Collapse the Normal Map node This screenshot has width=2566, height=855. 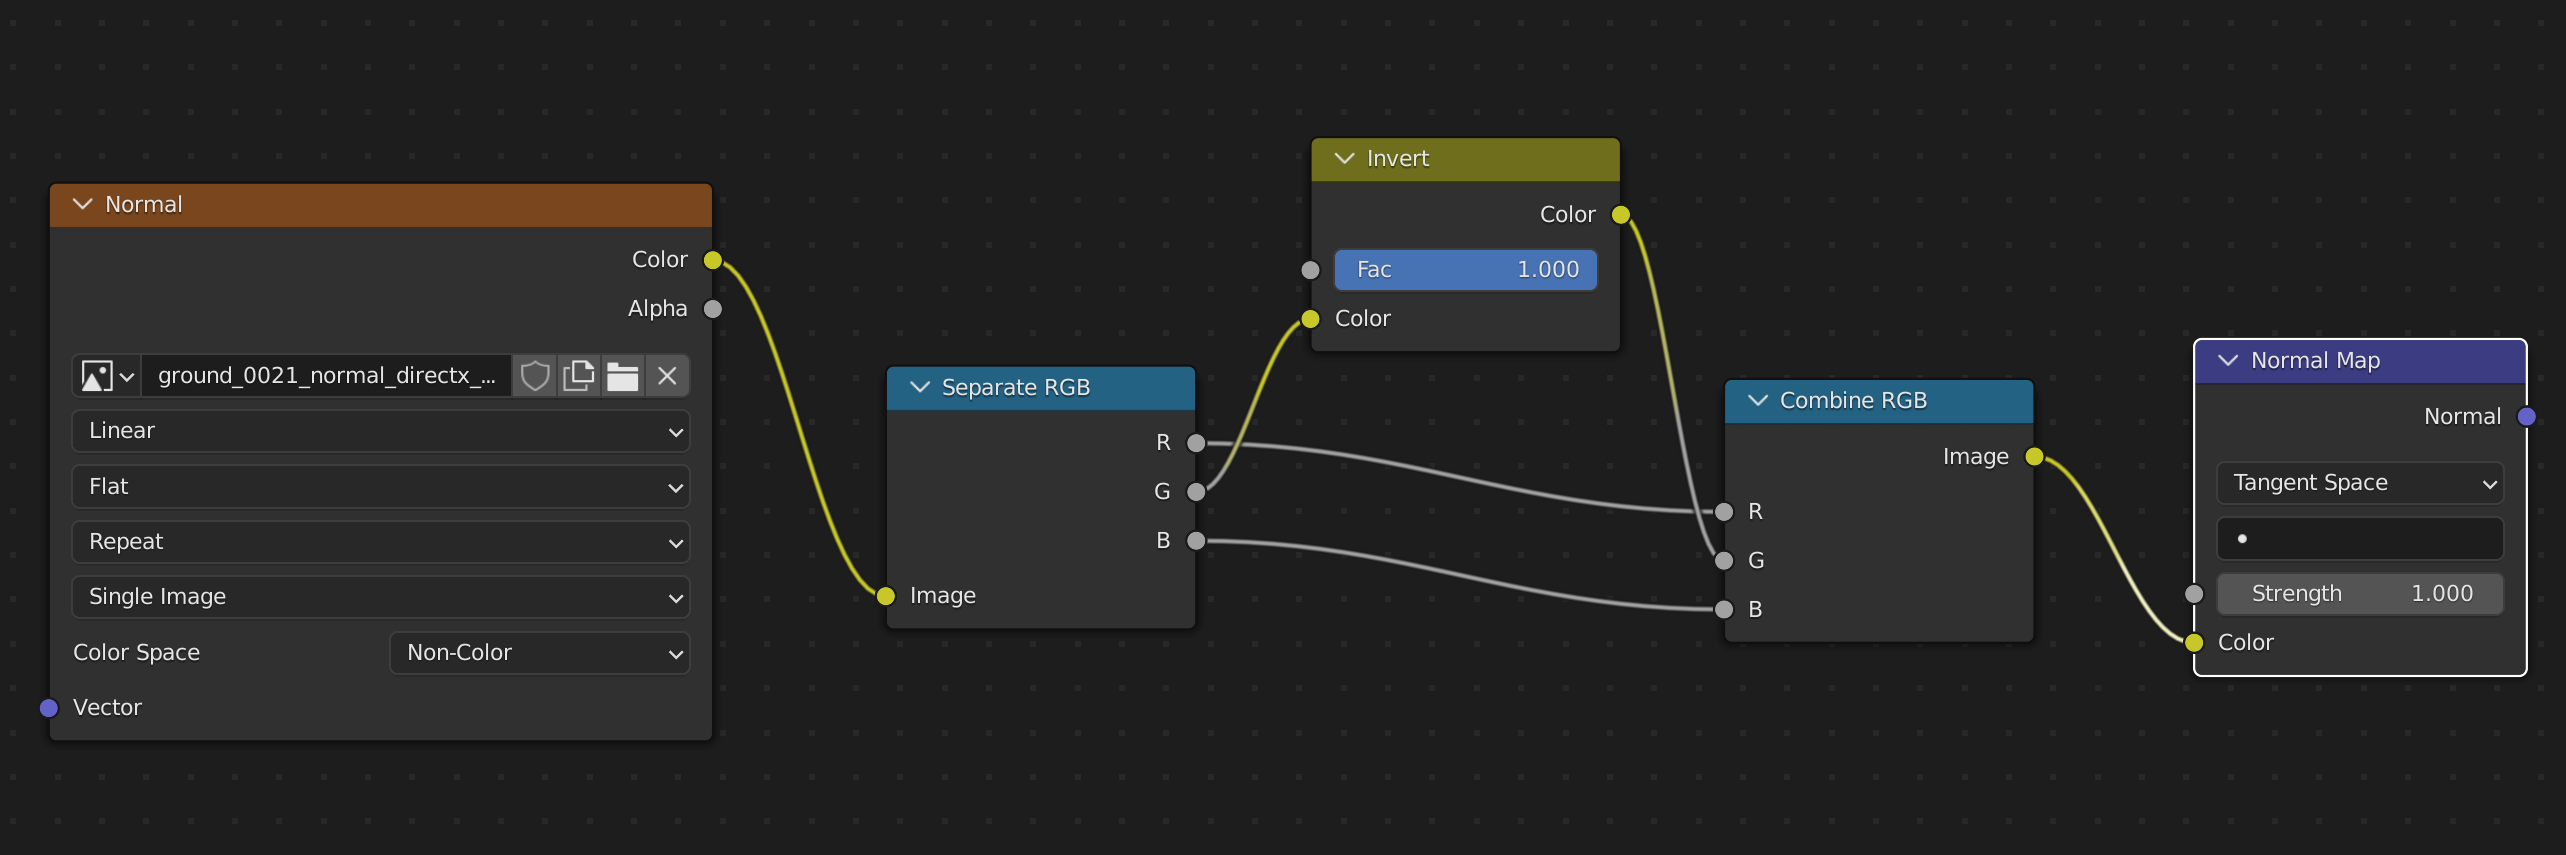[x=2229, y=361]
